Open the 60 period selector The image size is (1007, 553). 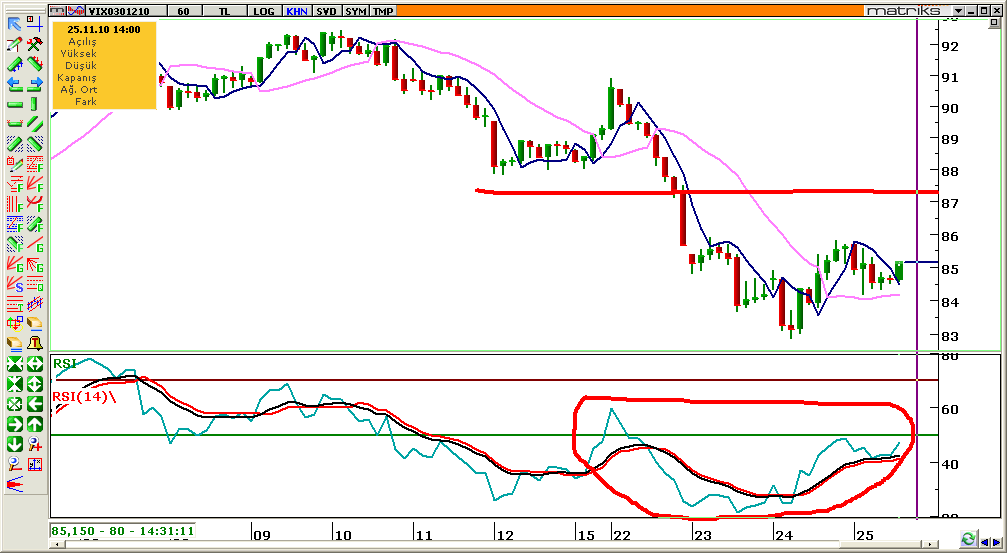[183, 11]
